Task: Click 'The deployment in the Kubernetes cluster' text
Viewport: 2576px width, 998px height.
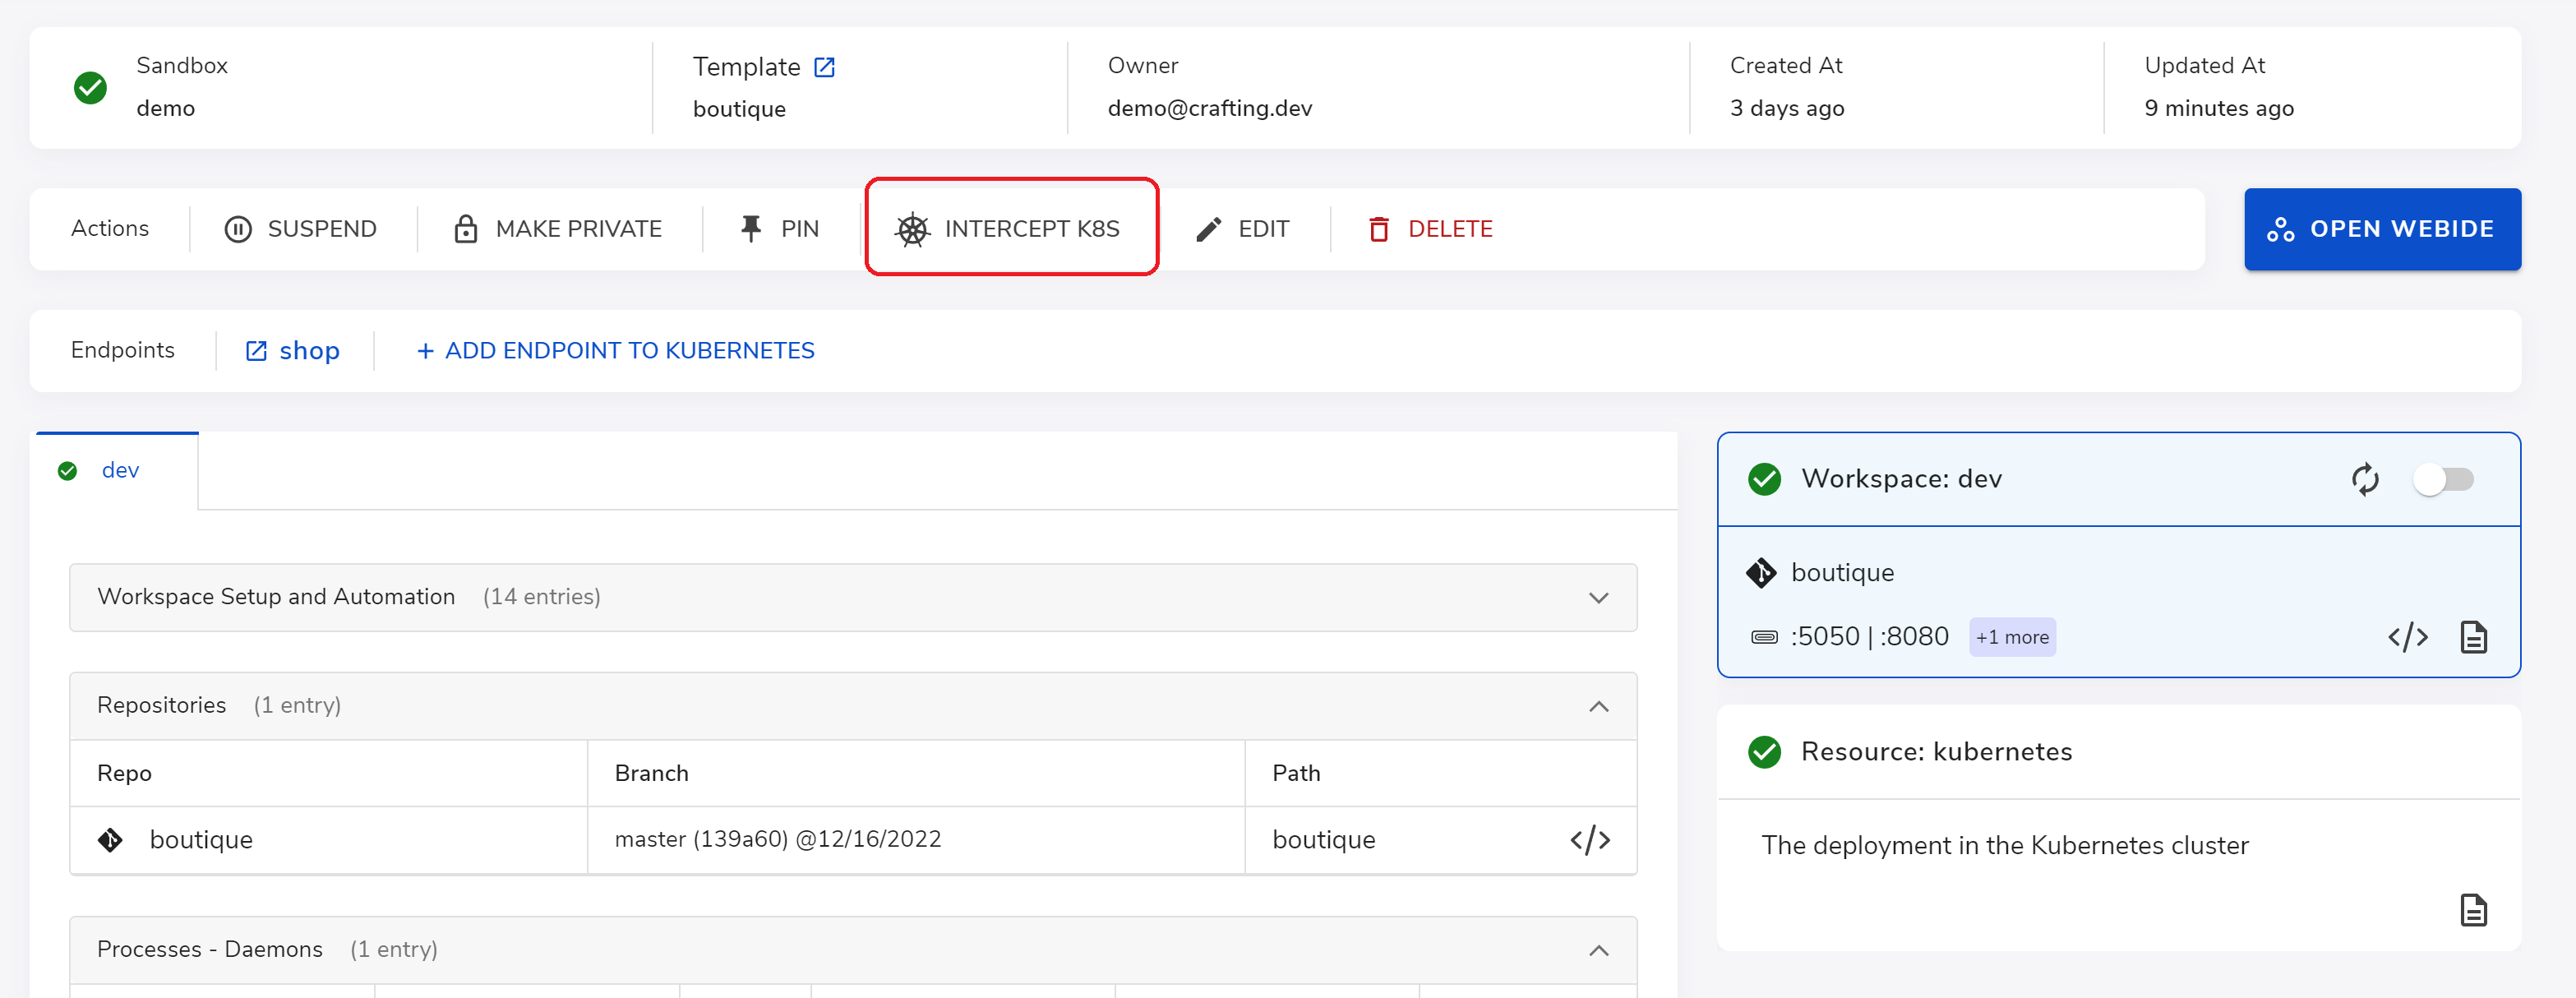Action: [2004, 846]
